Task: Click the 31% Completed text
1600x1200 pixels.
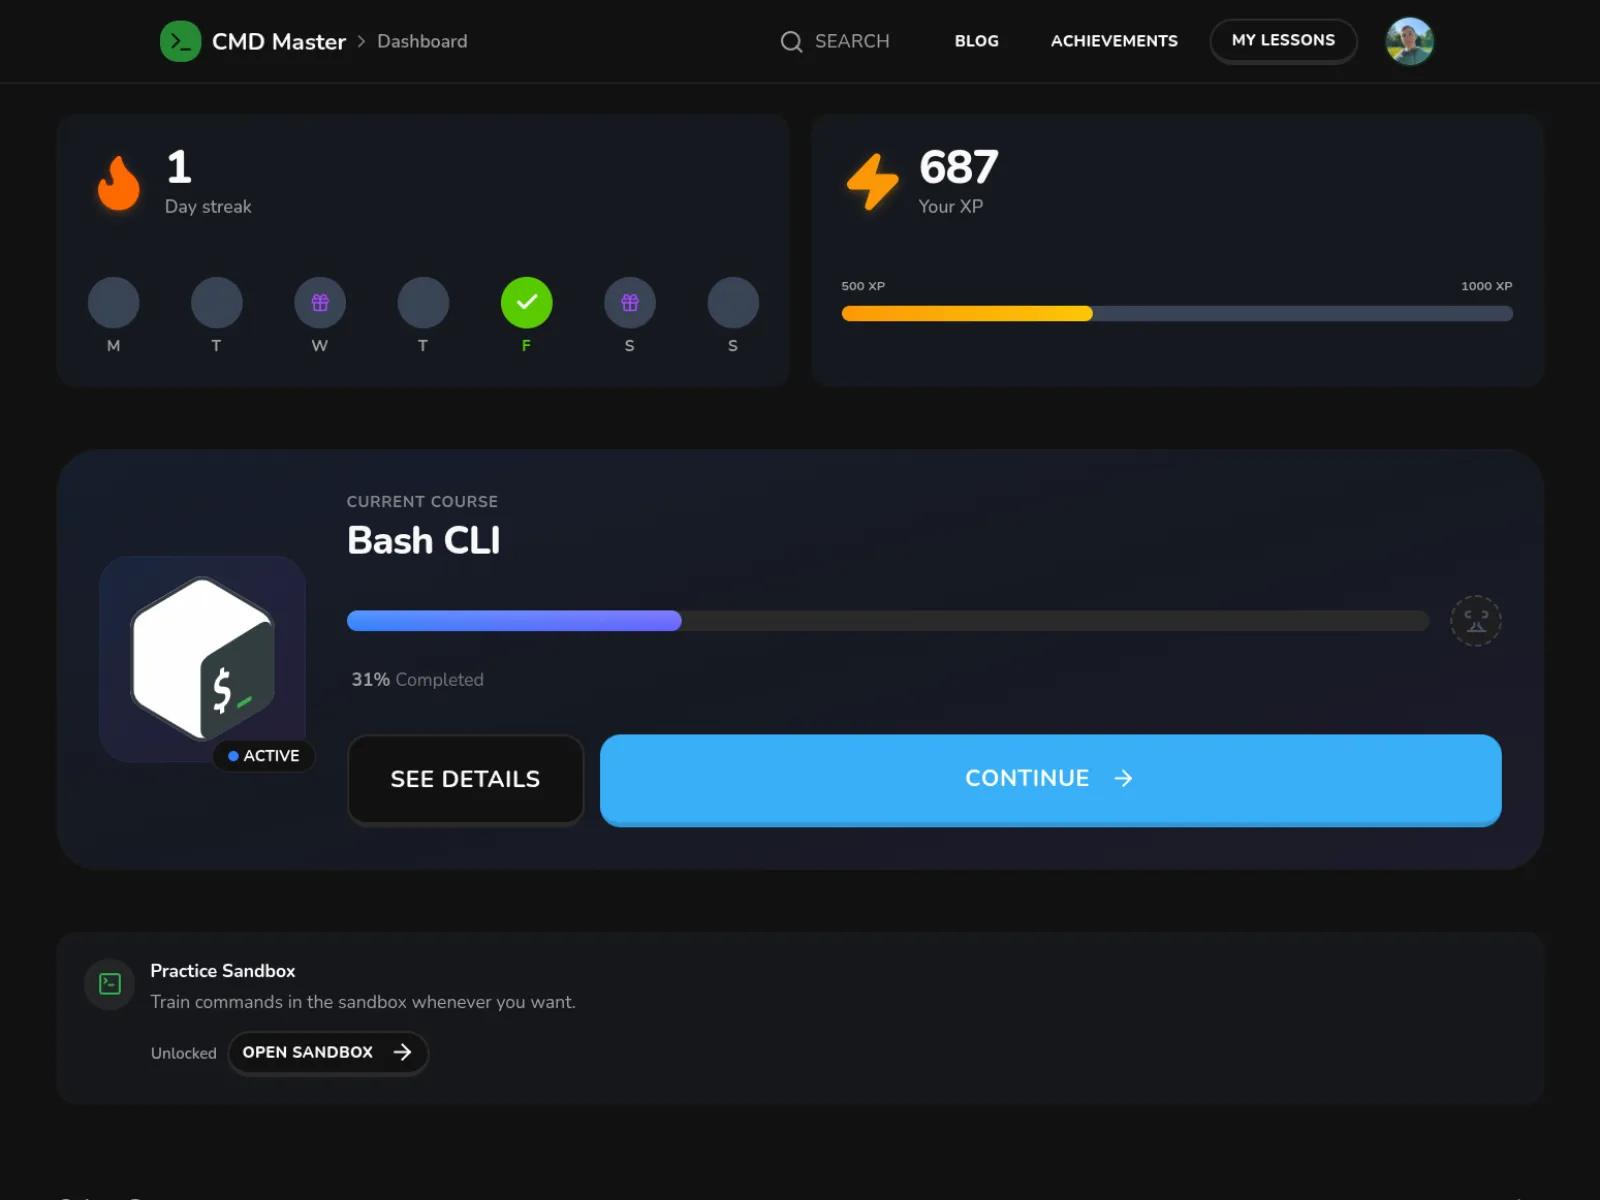Action: click(417, 679)
